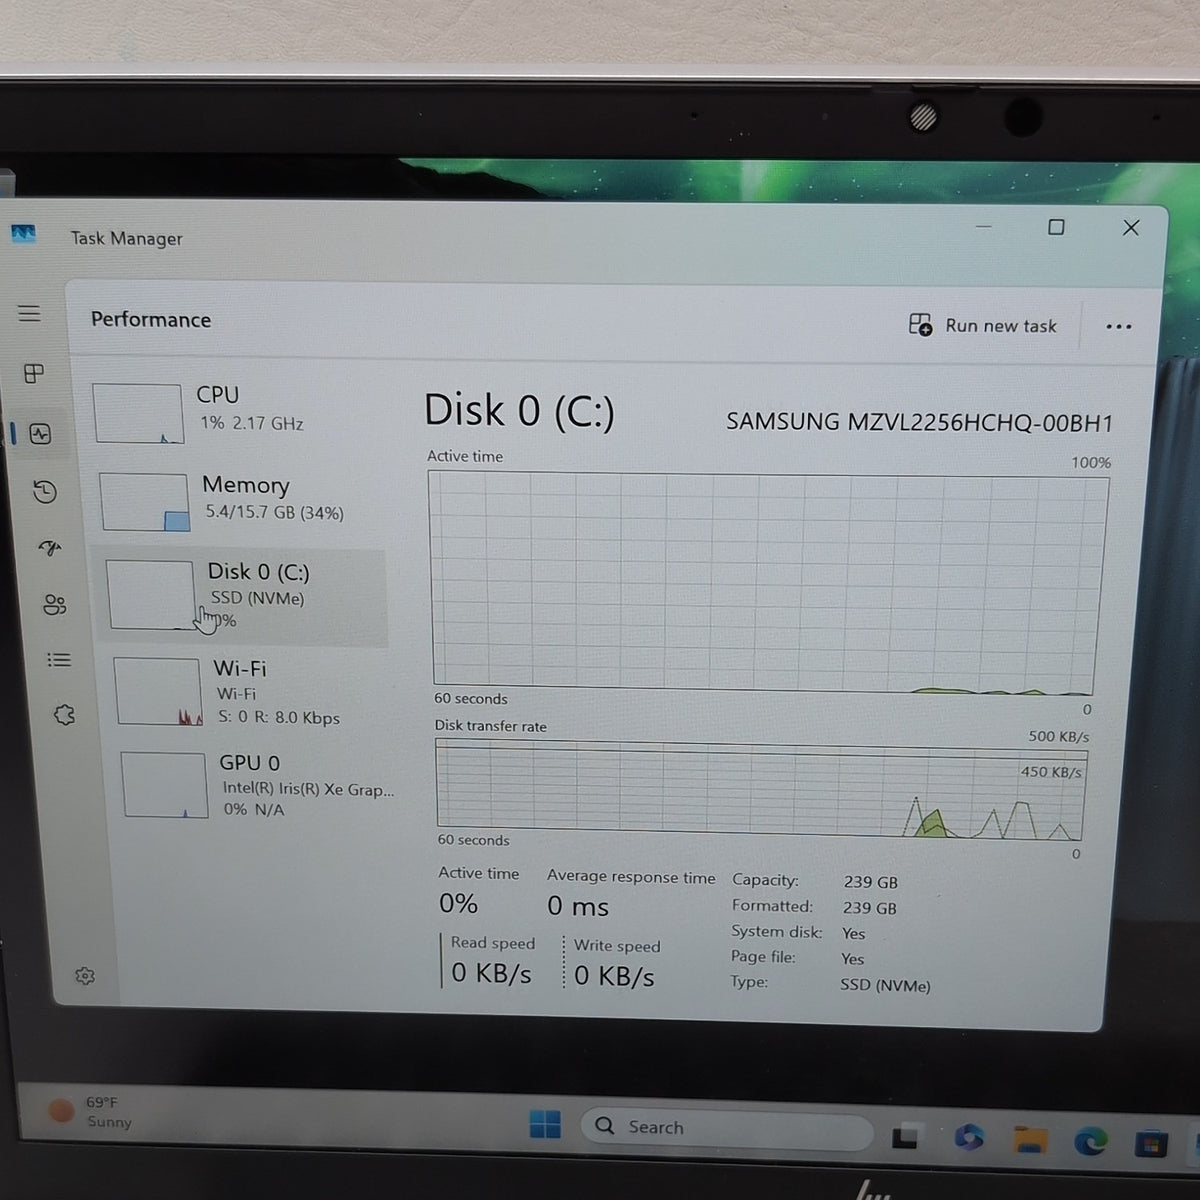Click the 450 KB/s graph label
Image resolution: width=1200 pixels, height=1200 pixels.
tap(1051, 772)
